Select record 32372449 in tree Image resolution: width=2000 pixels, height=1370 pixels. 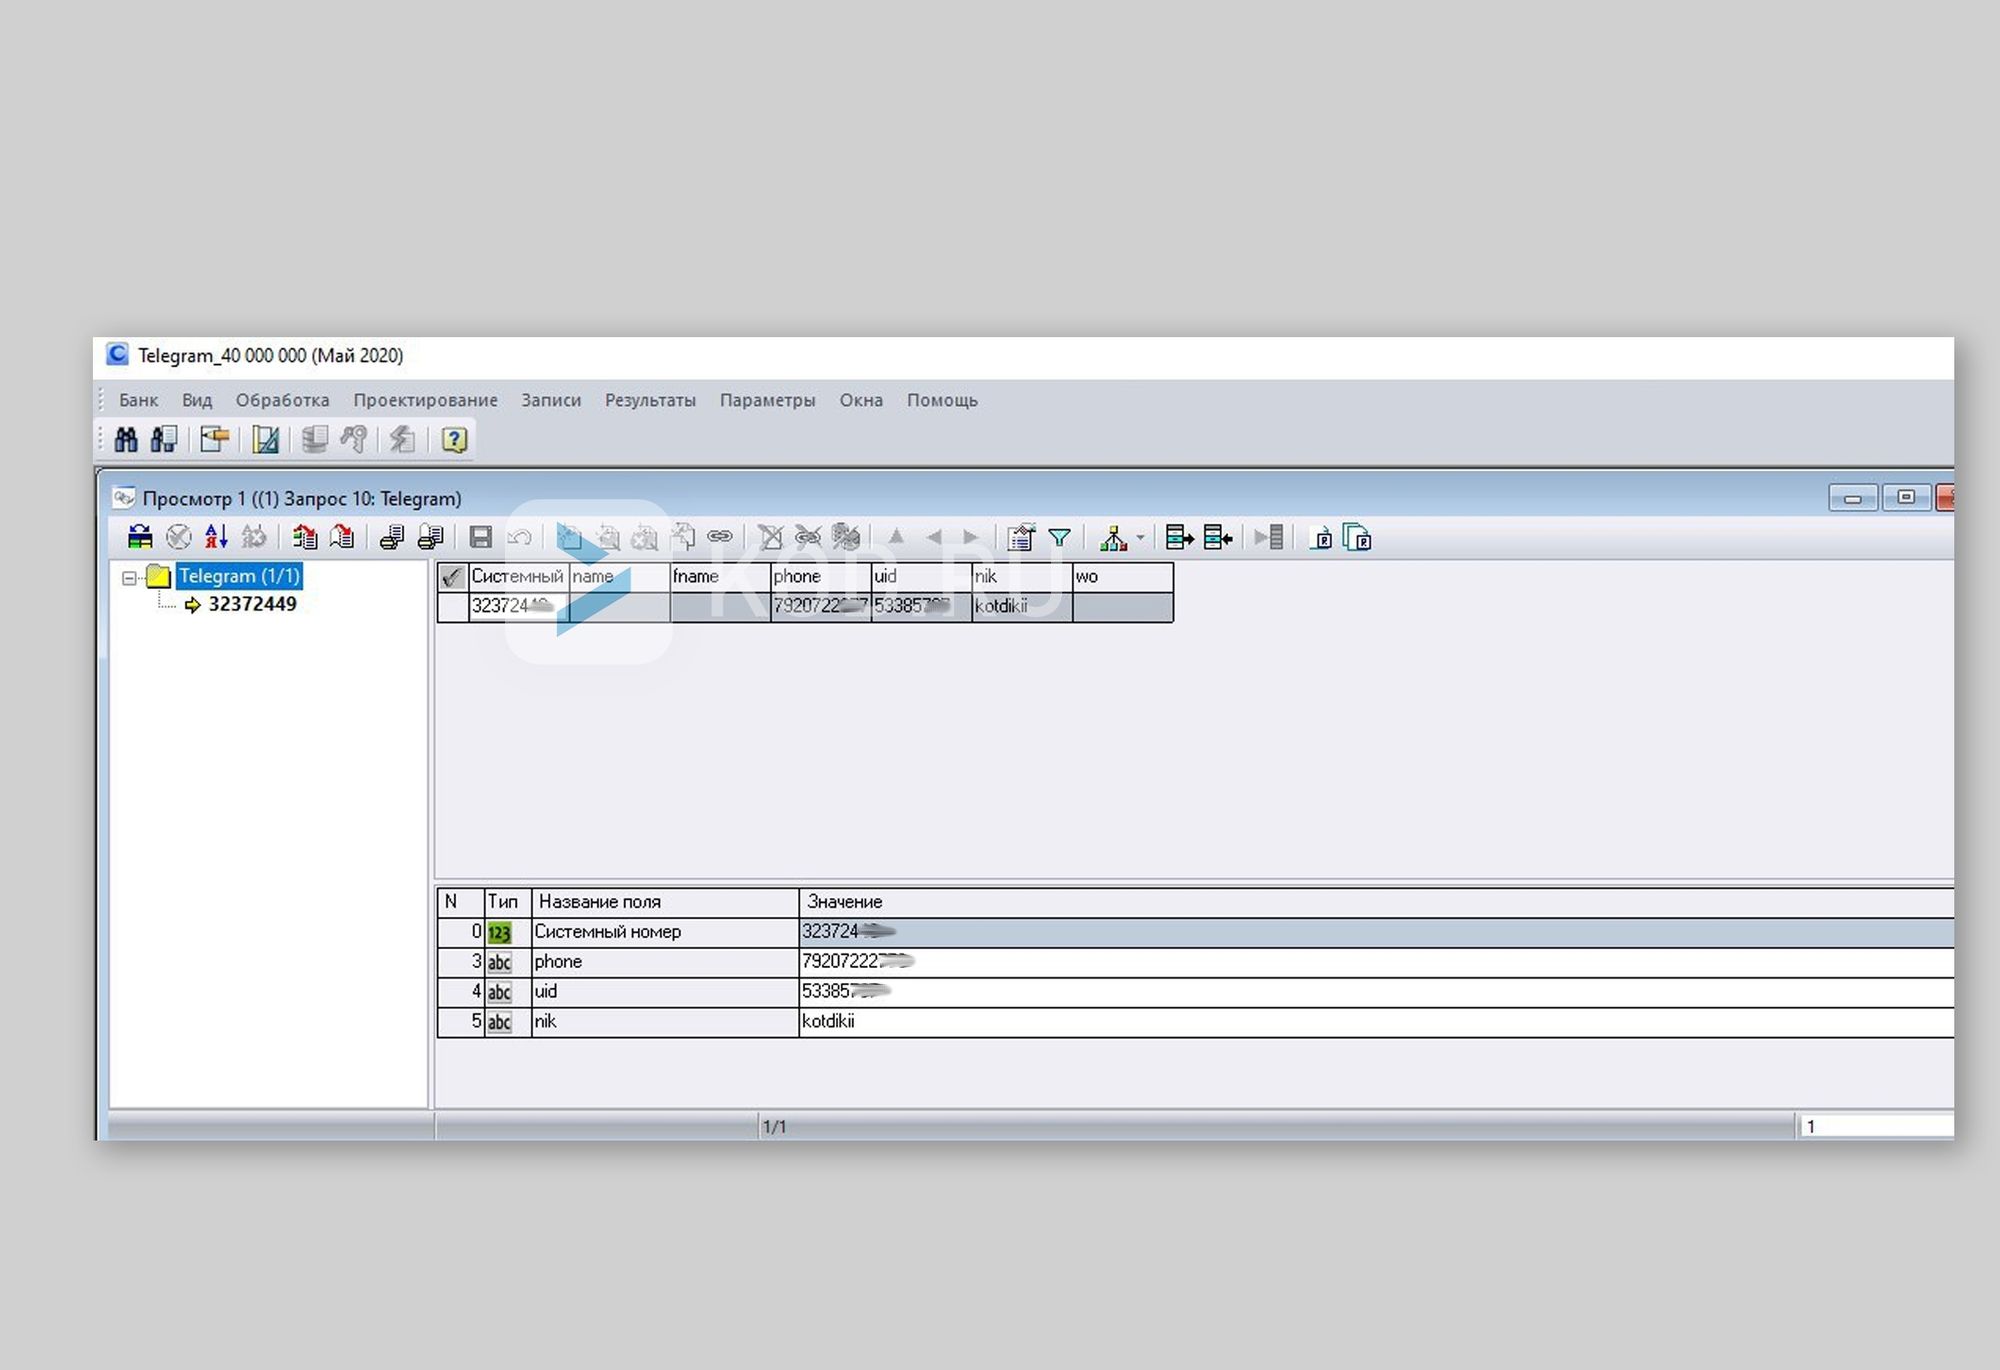click(x=252, y=604)
